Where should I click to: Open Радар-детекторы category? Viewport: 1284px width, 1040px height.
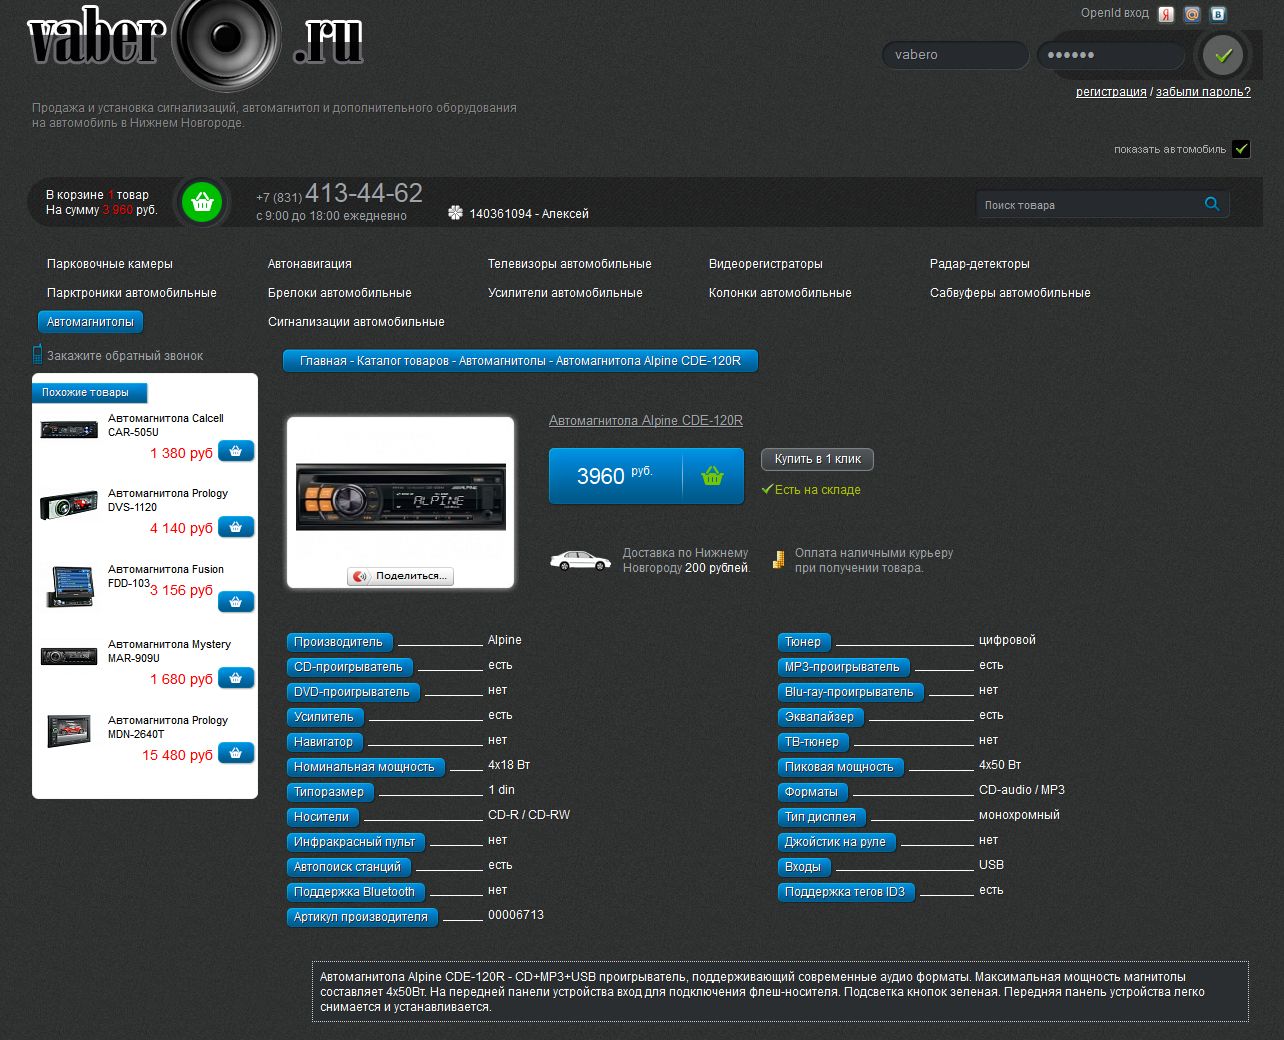[x=980, y=264]
